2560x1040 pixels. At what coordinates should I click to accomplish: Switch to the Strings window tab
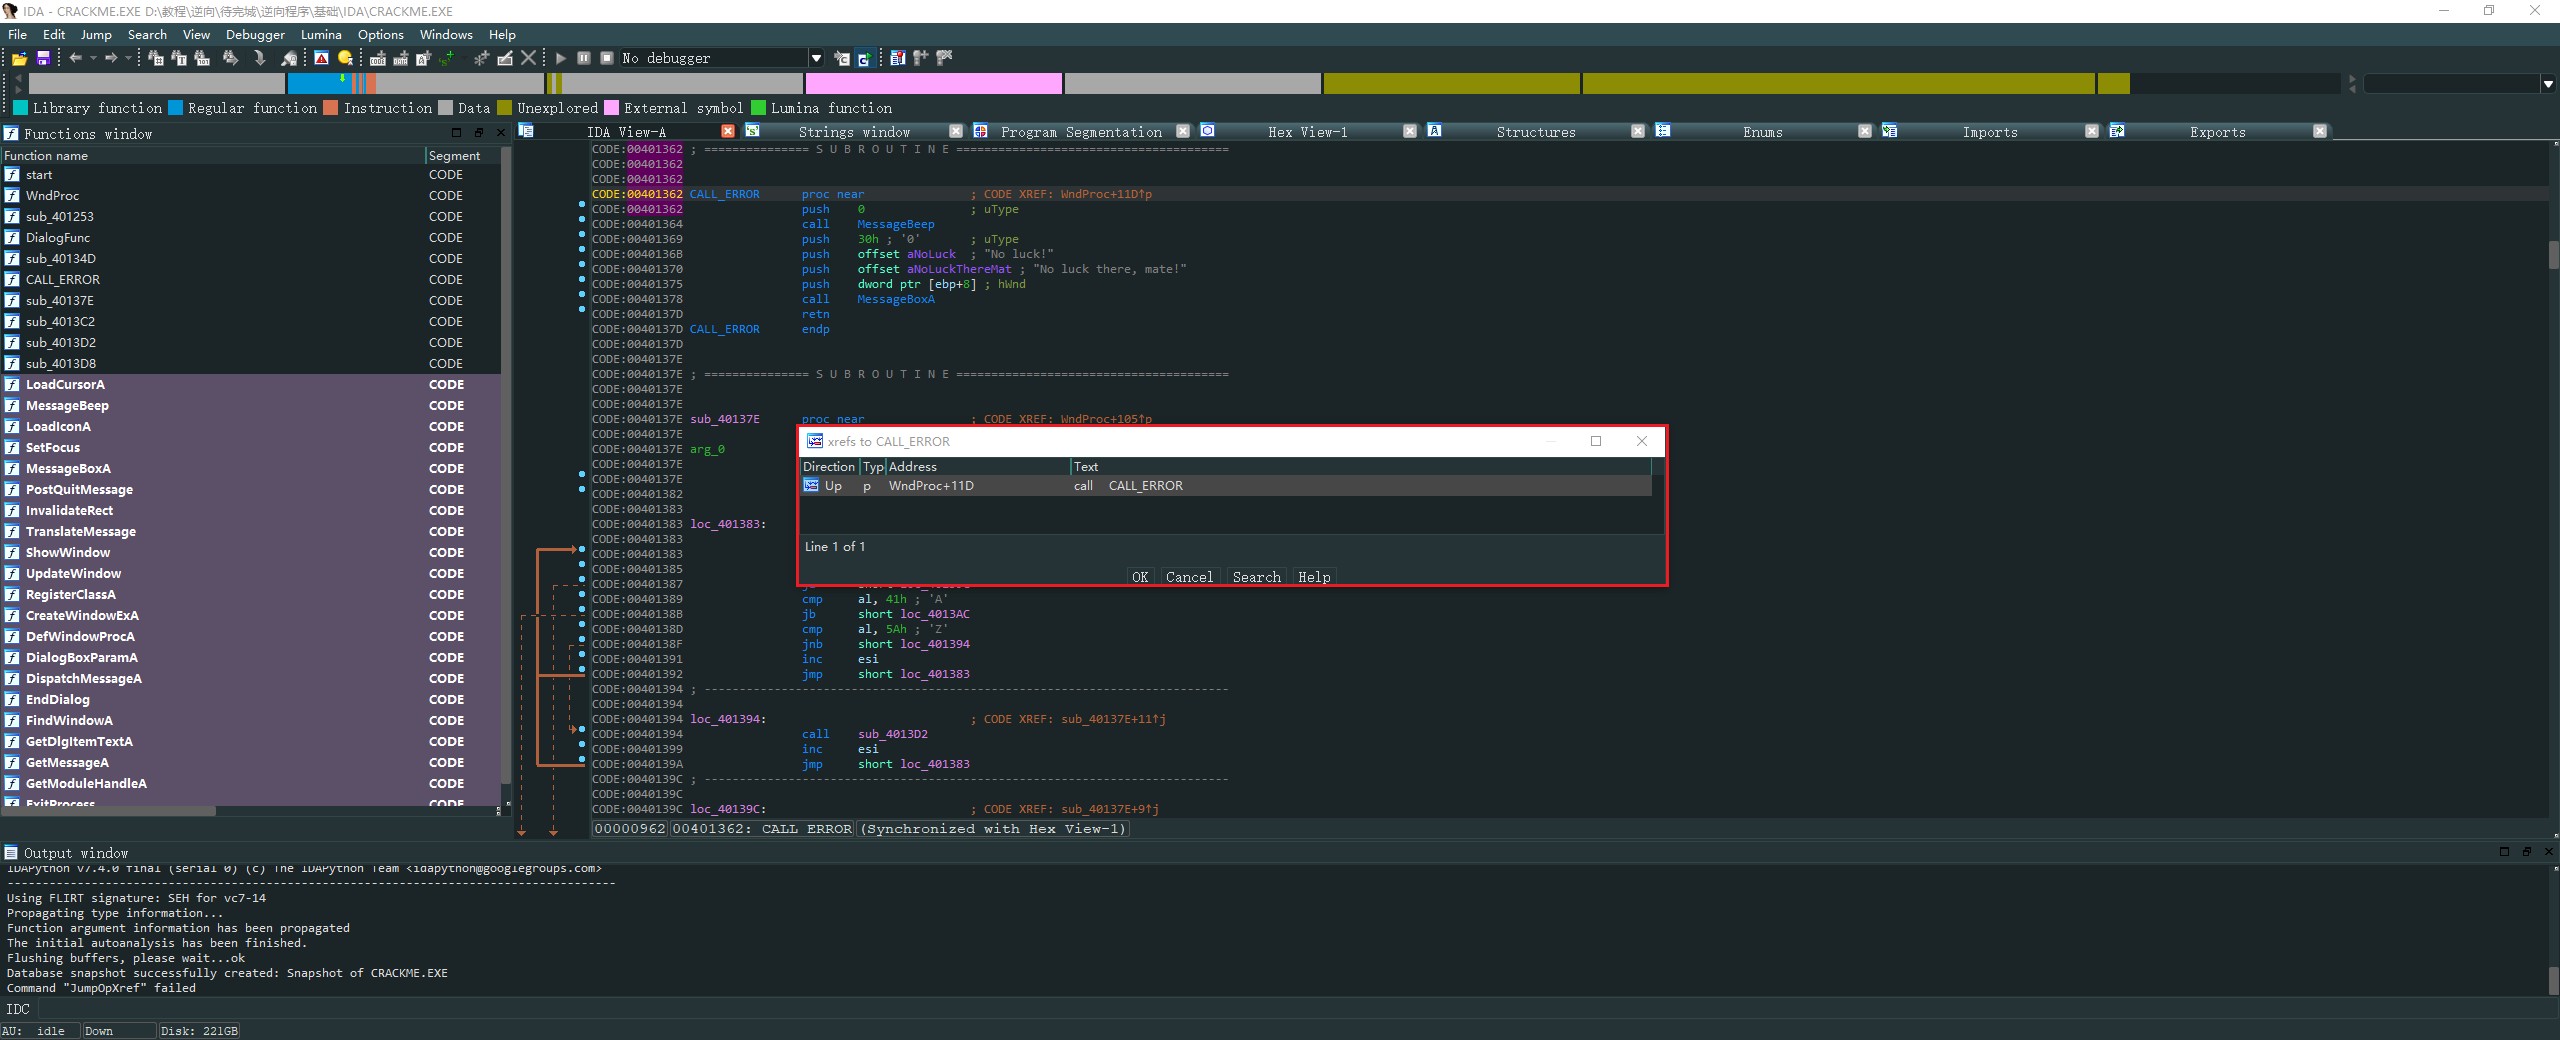coord(853,132)
